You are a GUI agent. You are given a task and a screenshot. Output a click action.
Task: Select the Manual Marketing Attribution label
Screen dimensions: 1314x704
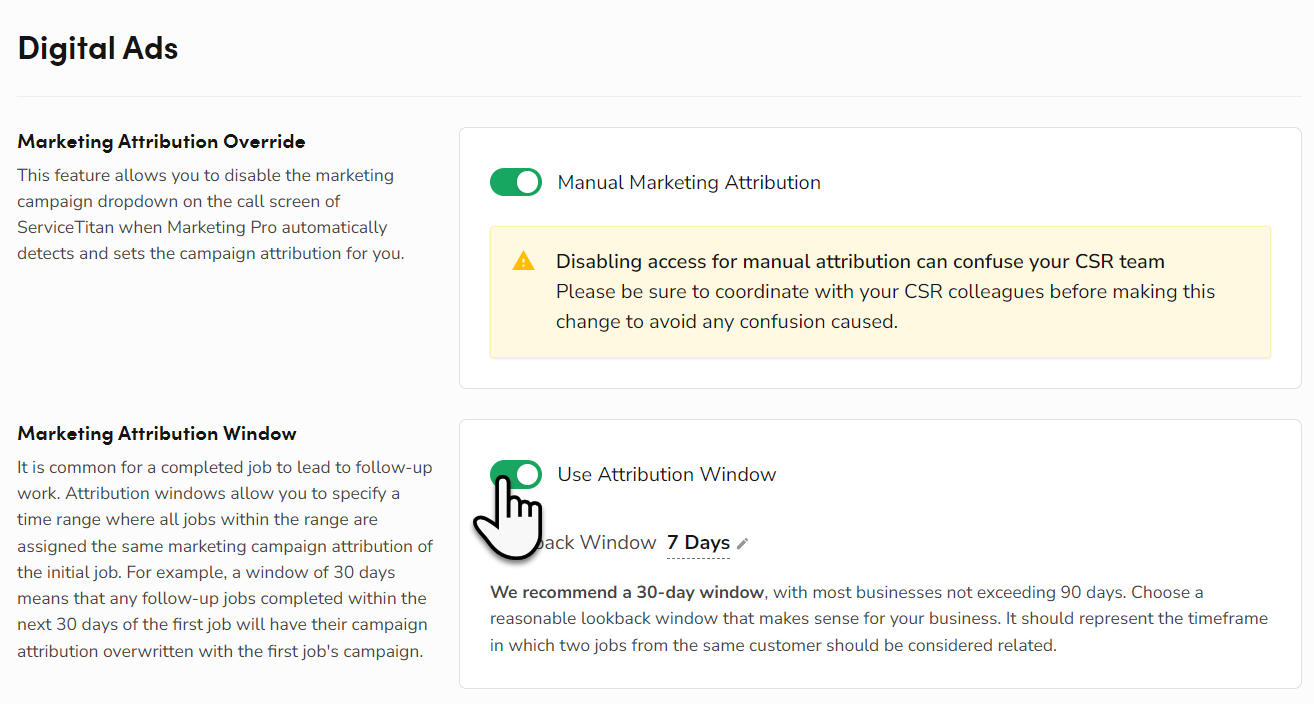pyautogui.click(x=687, y=182)
